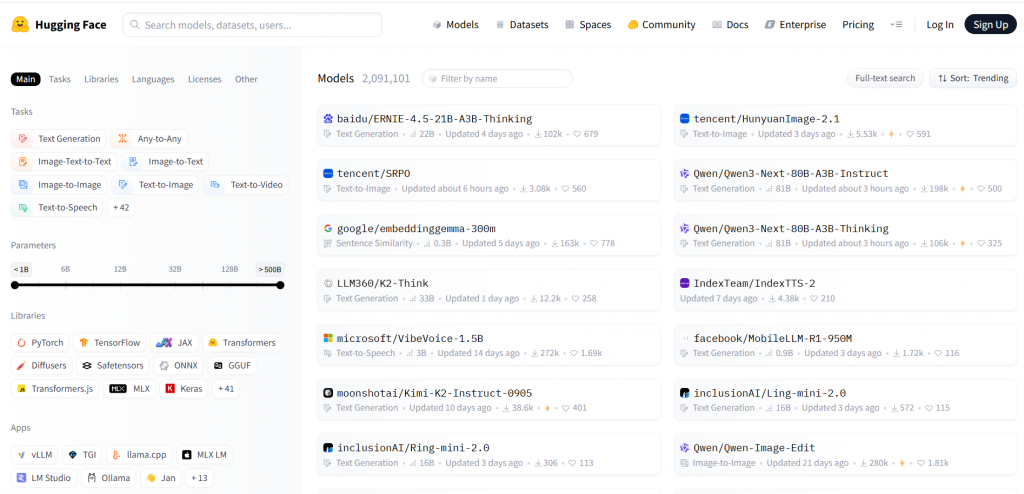The image size is (1024, 494).
Task: Click the llama.cpp app icon
Action: pyautogui.click(x=116, y=455)
